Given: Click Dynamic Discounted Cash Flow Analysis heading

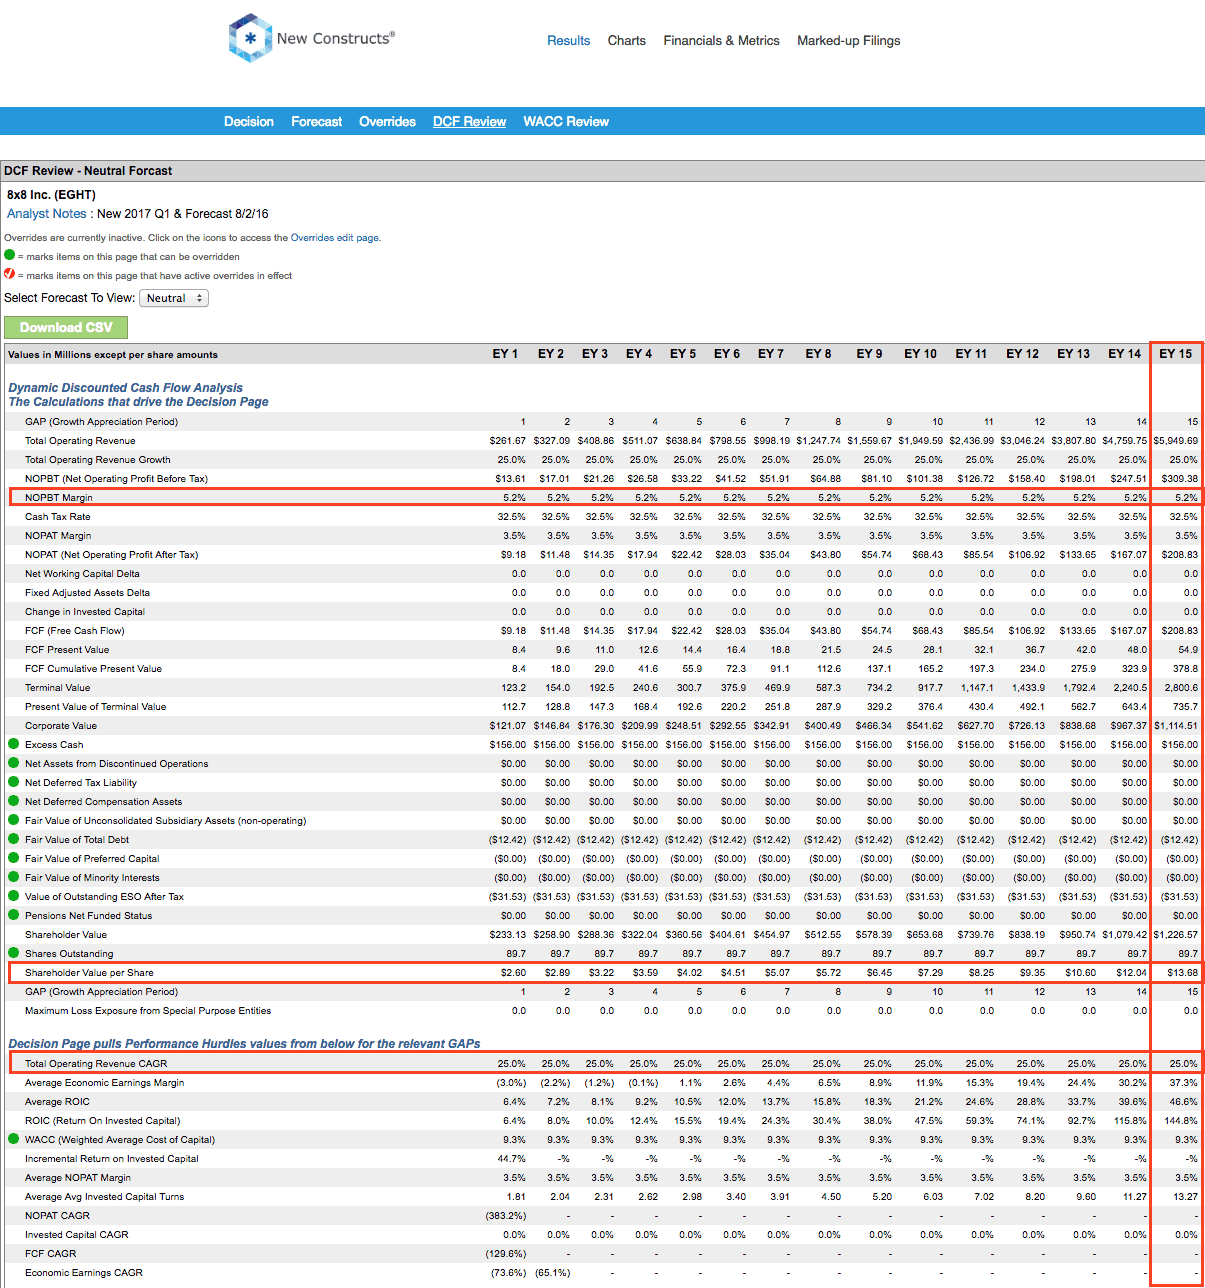Looking at the screenshot, I should pyautogui.click(x=125, y=387).
